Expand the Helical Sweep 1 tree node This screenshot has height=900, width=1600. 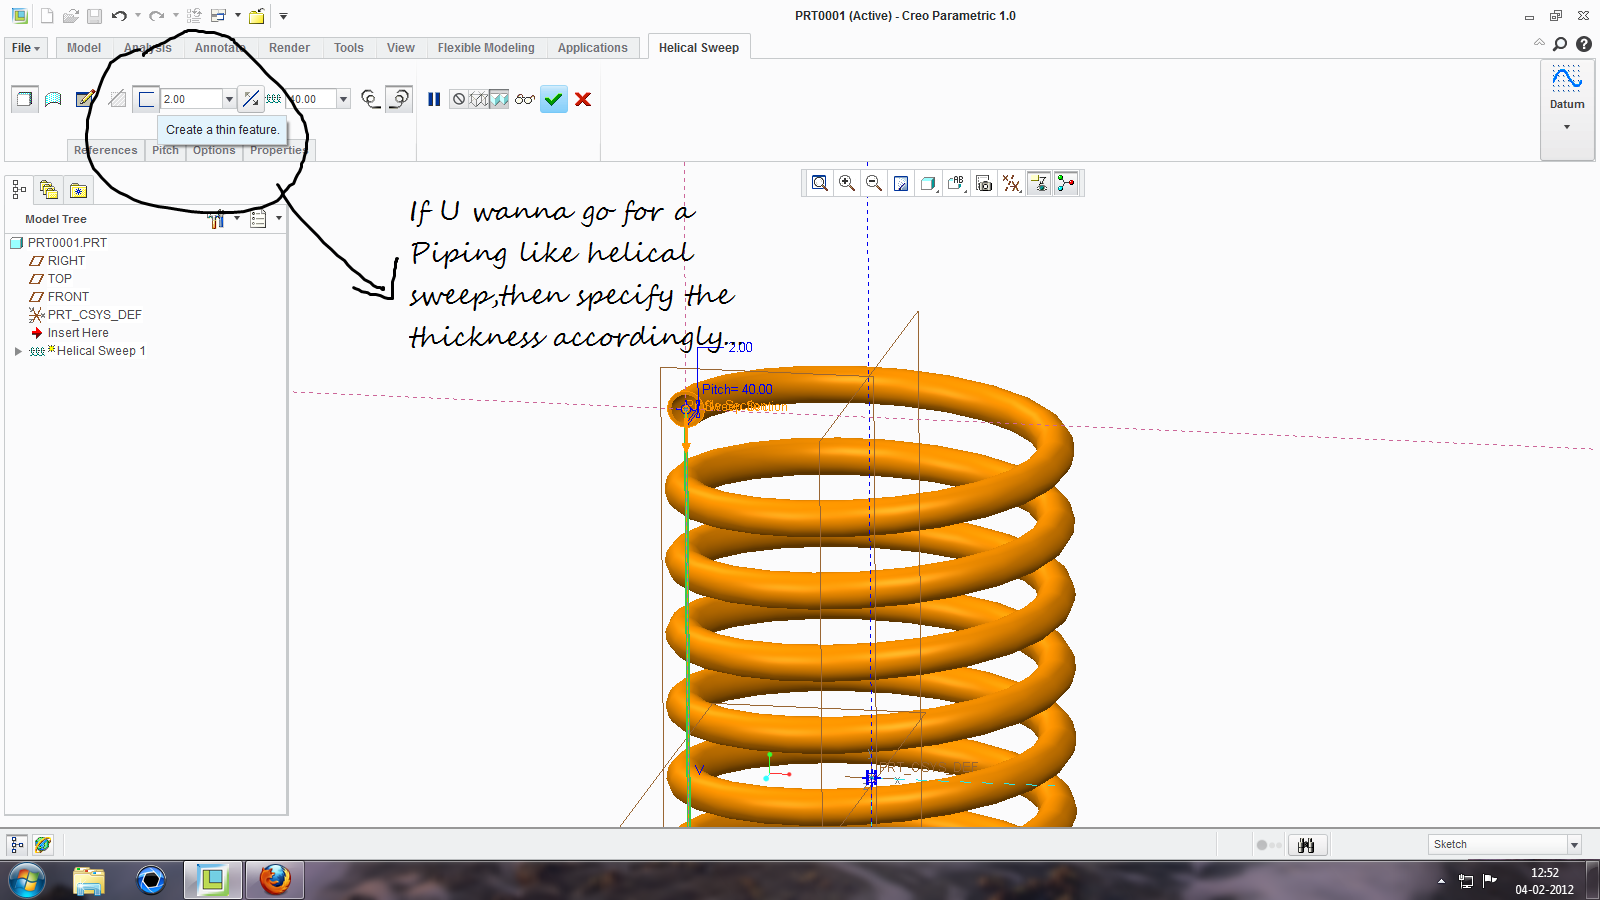(x=18, y=350)
